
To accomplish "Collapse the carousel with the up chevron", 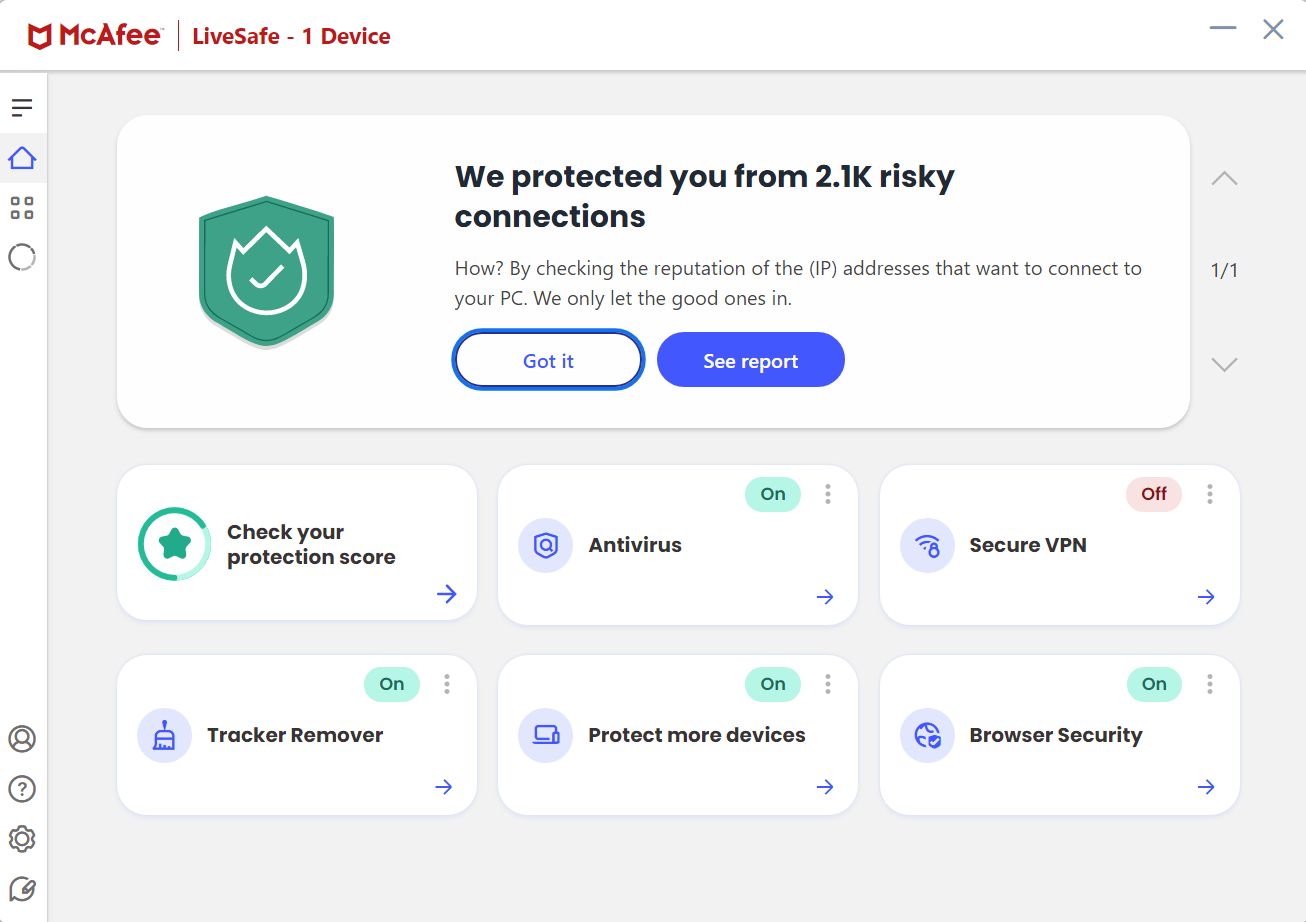I will pos(1224,178).
